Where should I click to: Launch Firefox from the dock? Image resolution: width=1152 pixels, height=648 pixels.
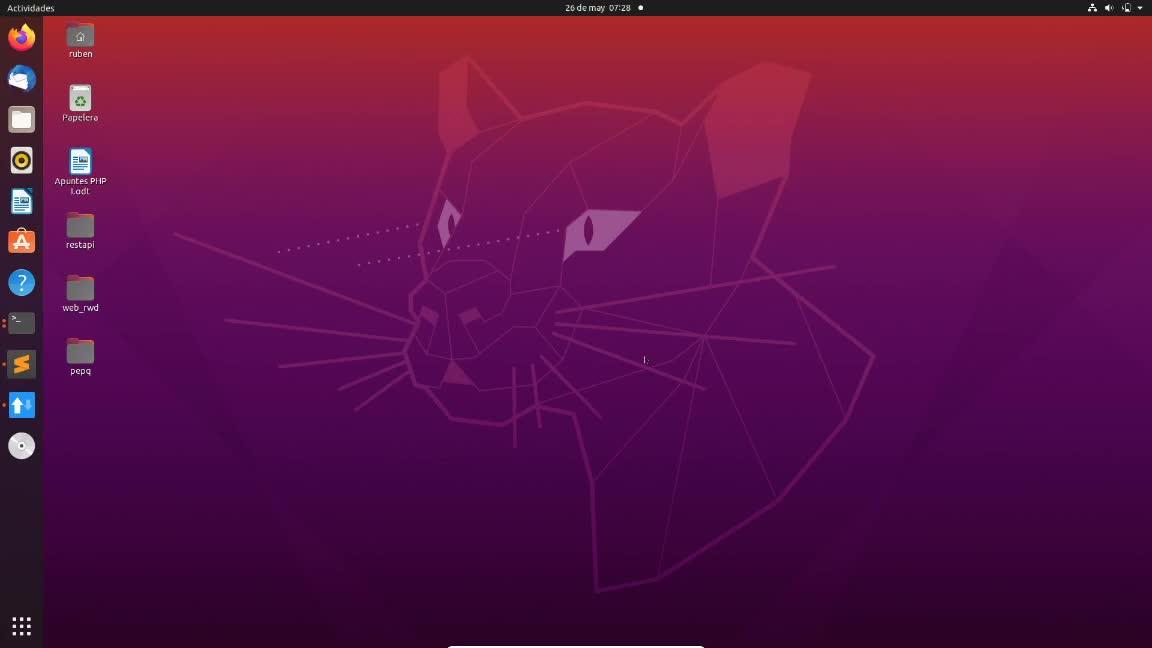21,37
